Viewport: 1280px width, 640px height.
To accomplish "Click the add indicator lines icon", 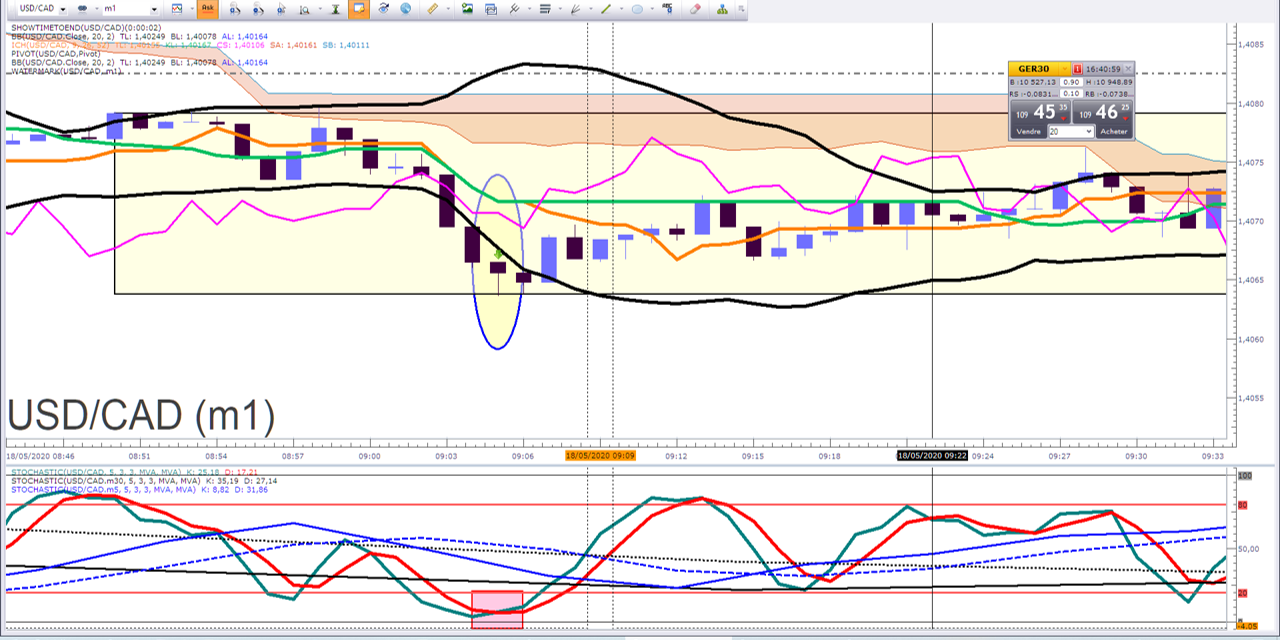I will coord(514,9).
